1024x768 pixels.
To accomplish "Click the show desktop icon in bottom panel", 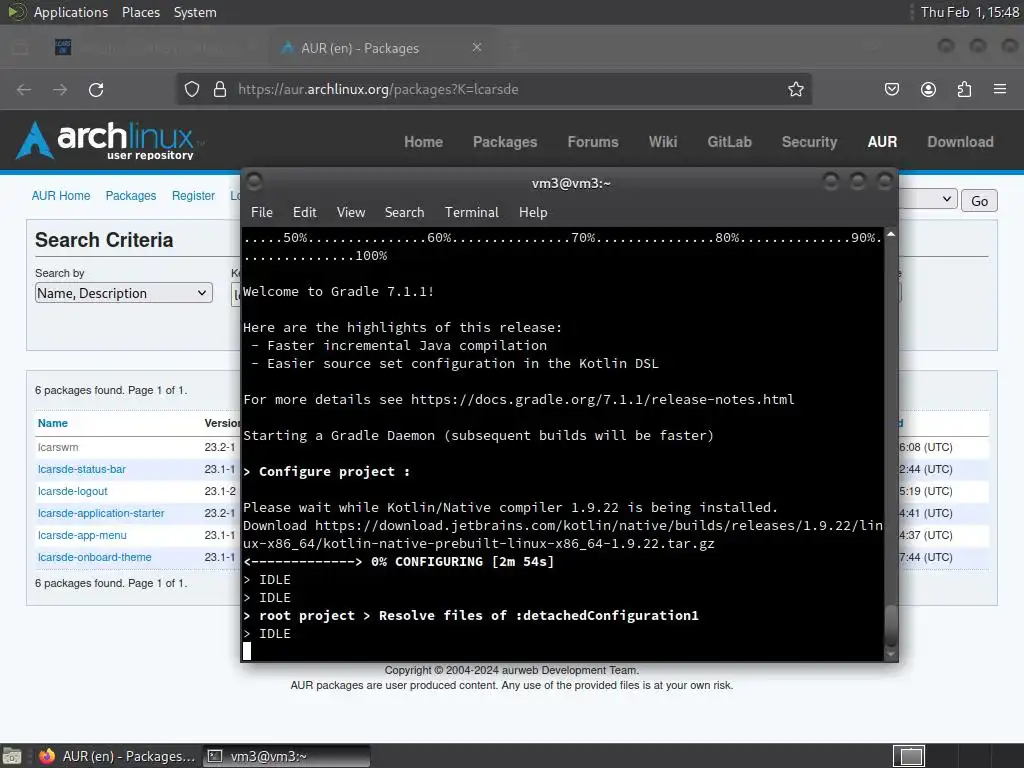I will 12,756.
